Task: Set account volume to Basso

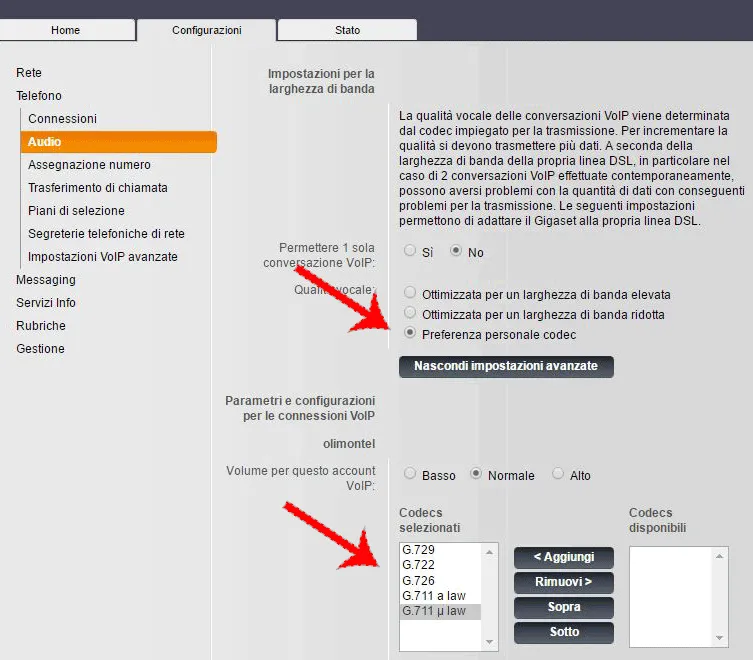Action: (x=410, y=475)
